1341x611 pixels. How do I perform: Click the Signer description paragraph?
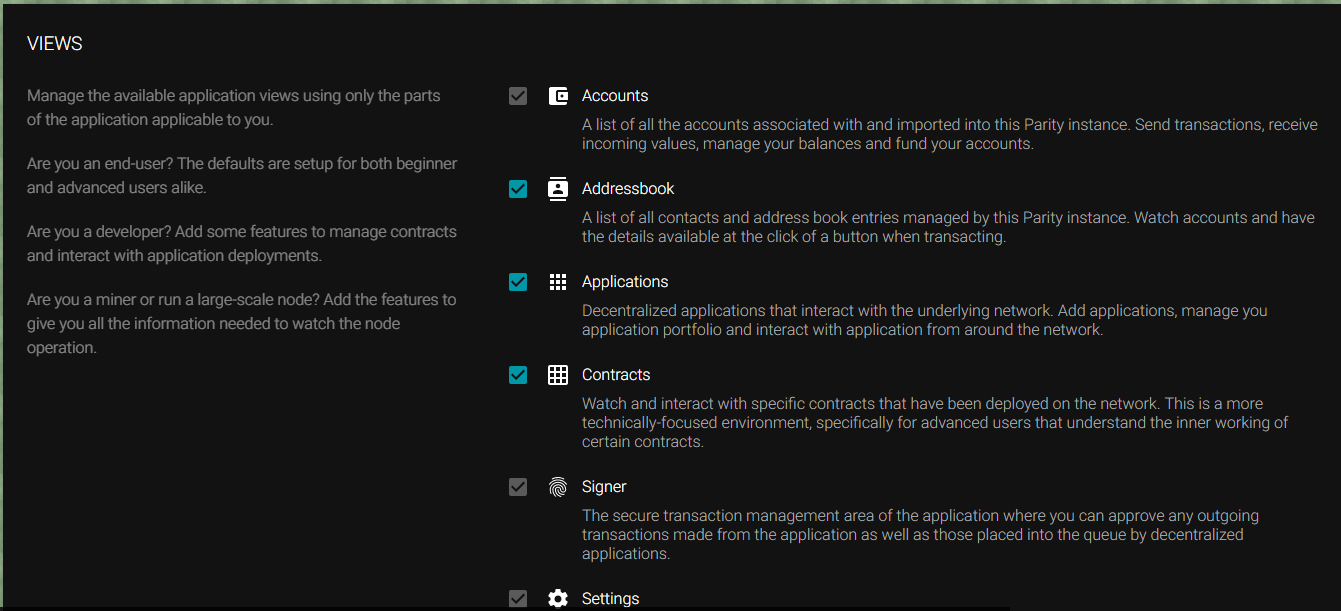[x=920, y=534]
